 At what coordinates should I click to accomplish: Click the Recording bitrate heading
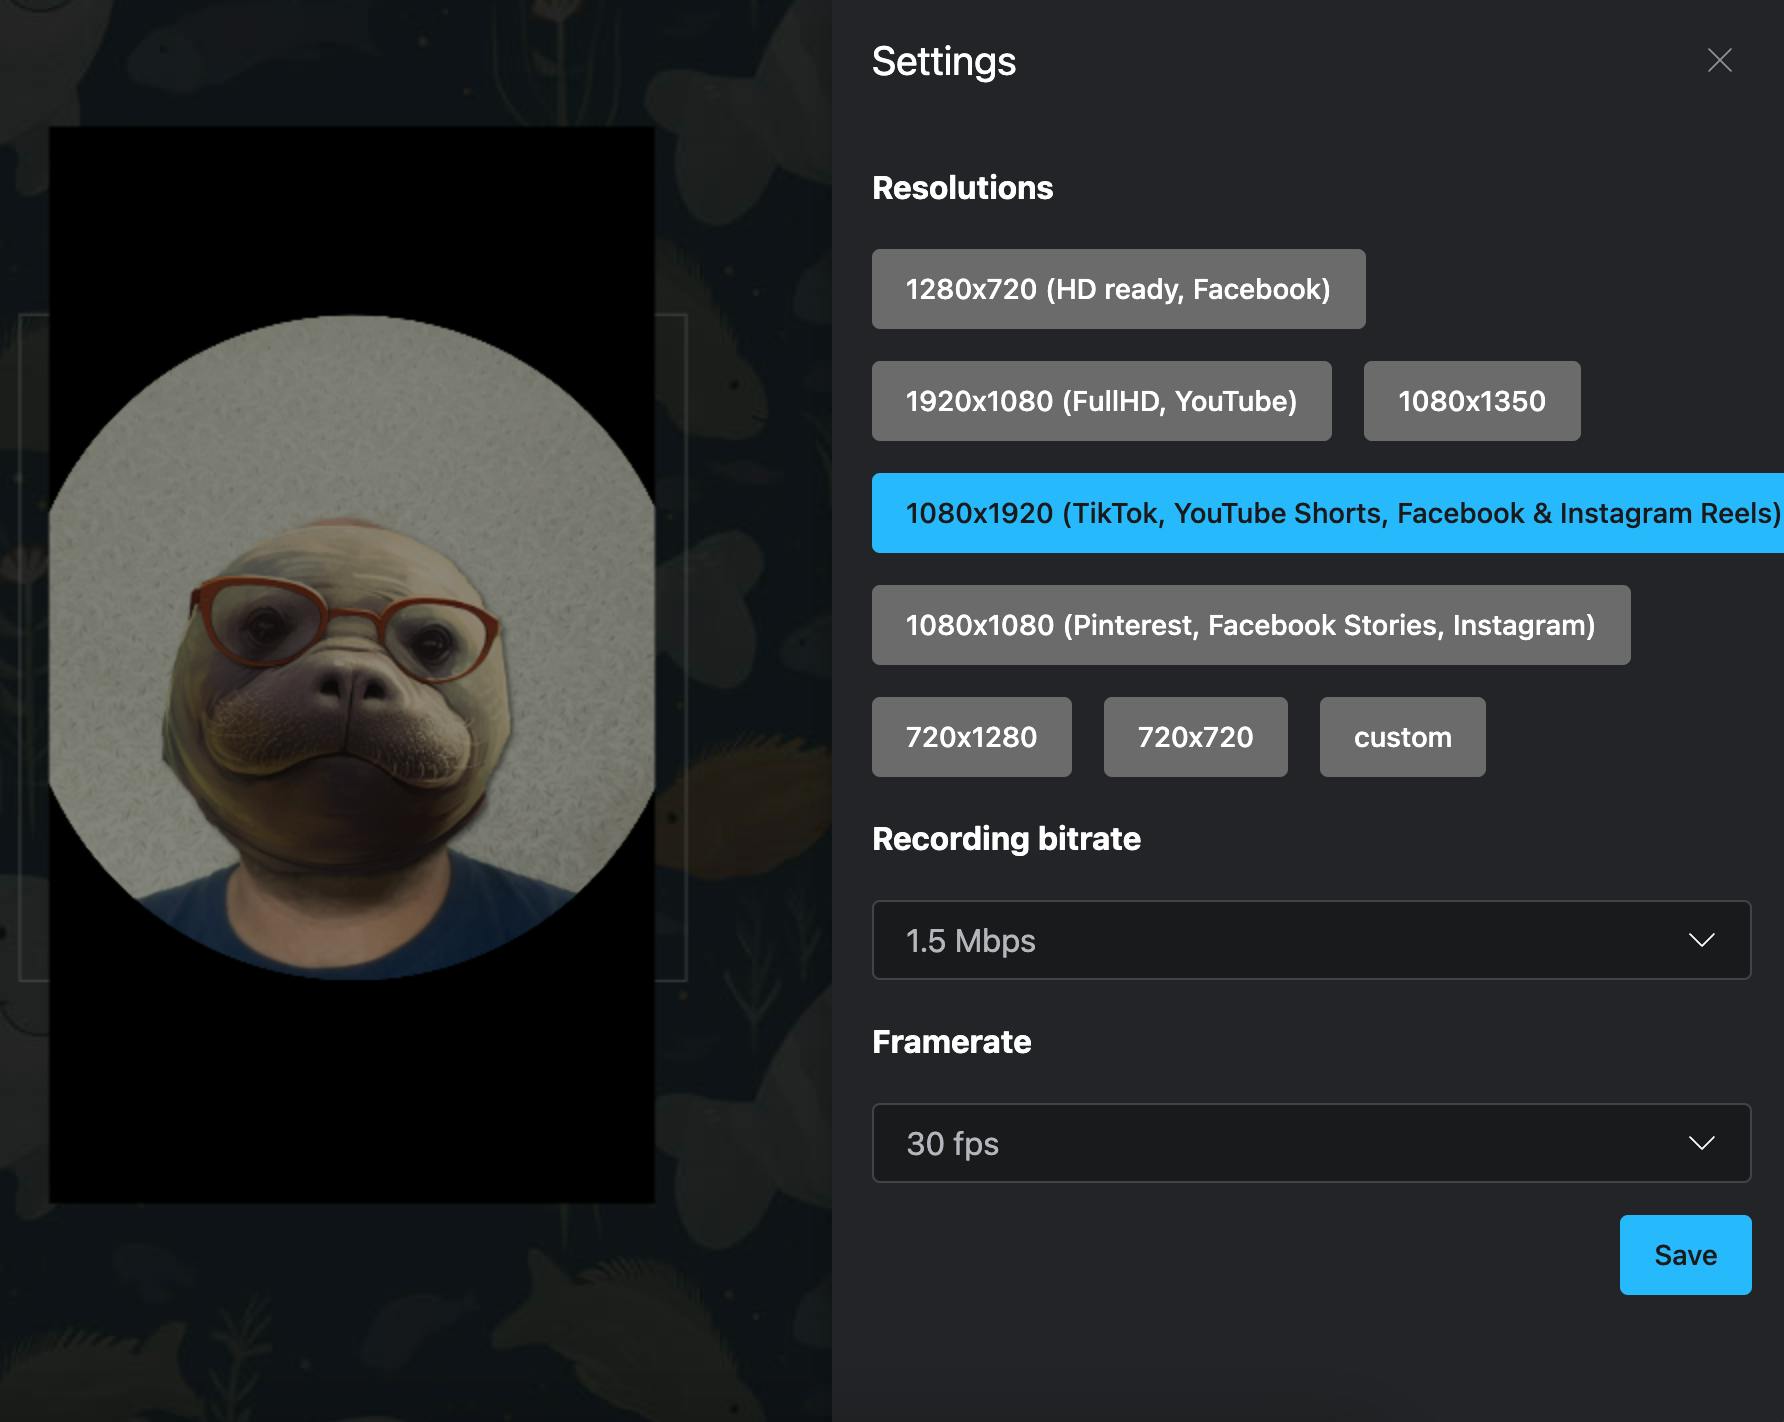point(1006,838)
